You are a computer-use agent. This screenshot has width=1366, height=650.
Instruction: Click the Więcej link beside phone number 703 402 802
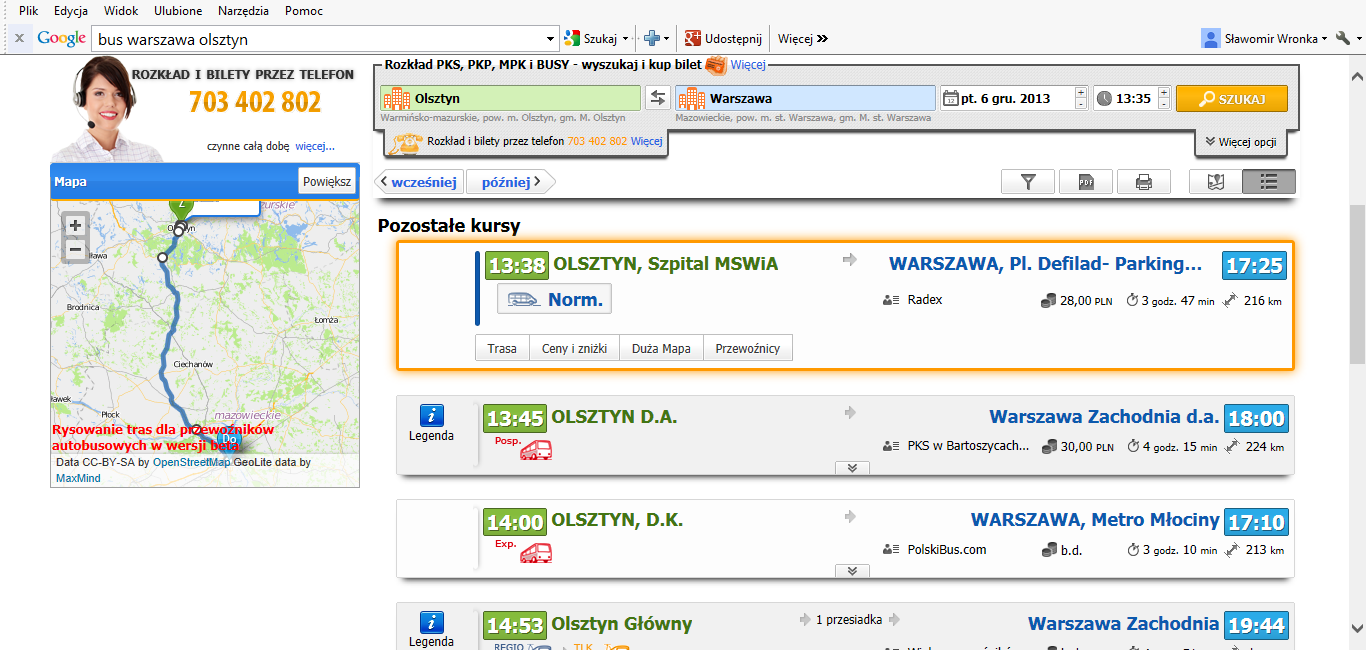pyautogui.click(x=646, y=142)
